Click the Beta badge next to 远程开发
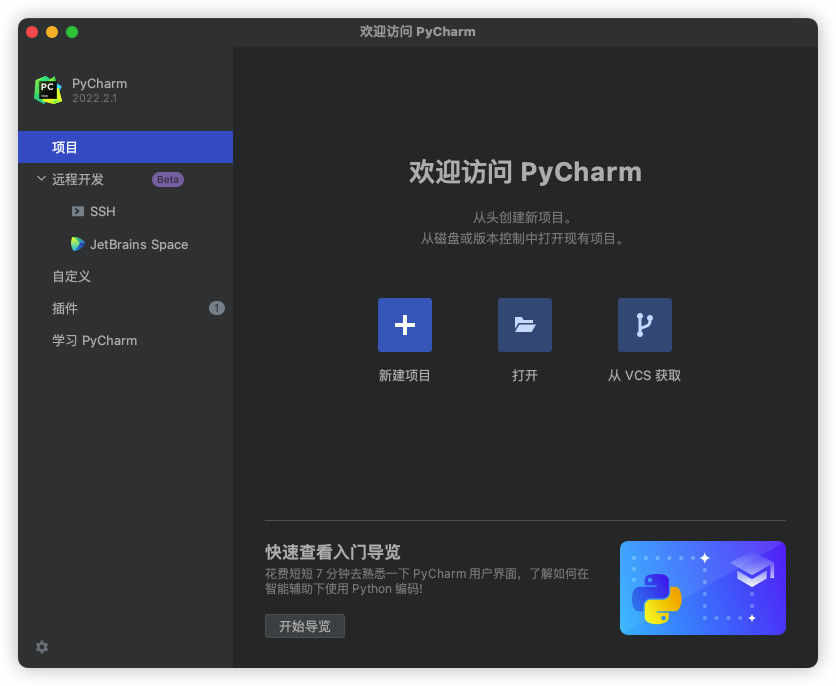The image size is (836, 686). pyautogui.click(x=168, y=180)
